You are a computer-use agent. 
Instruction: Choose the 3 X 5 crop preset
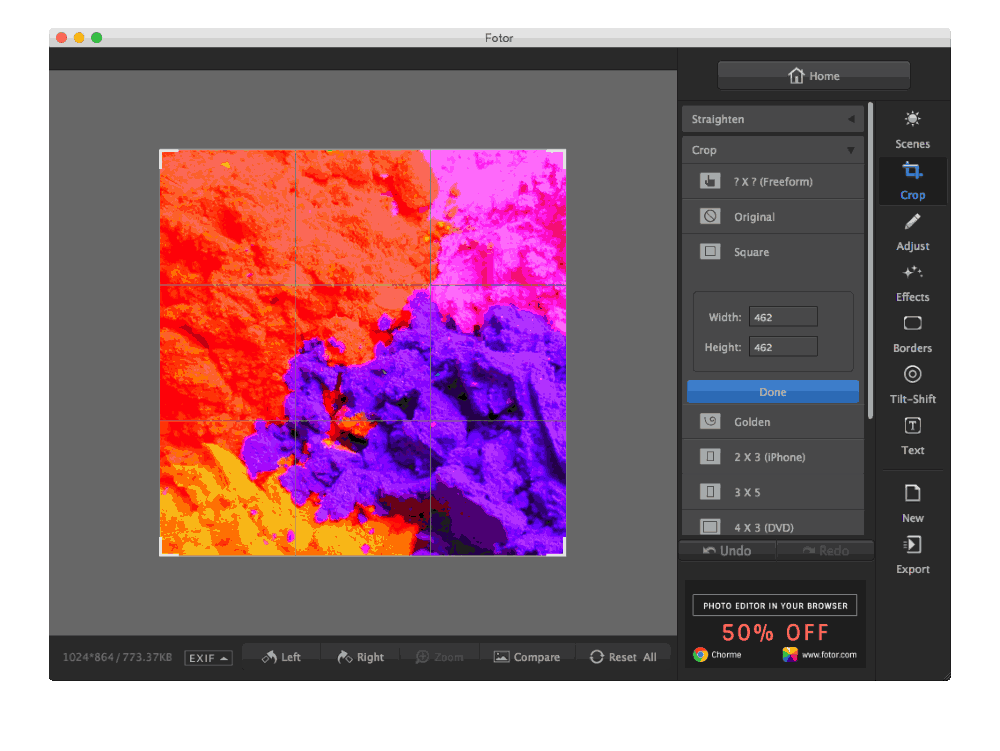click(x=772, y=492)
